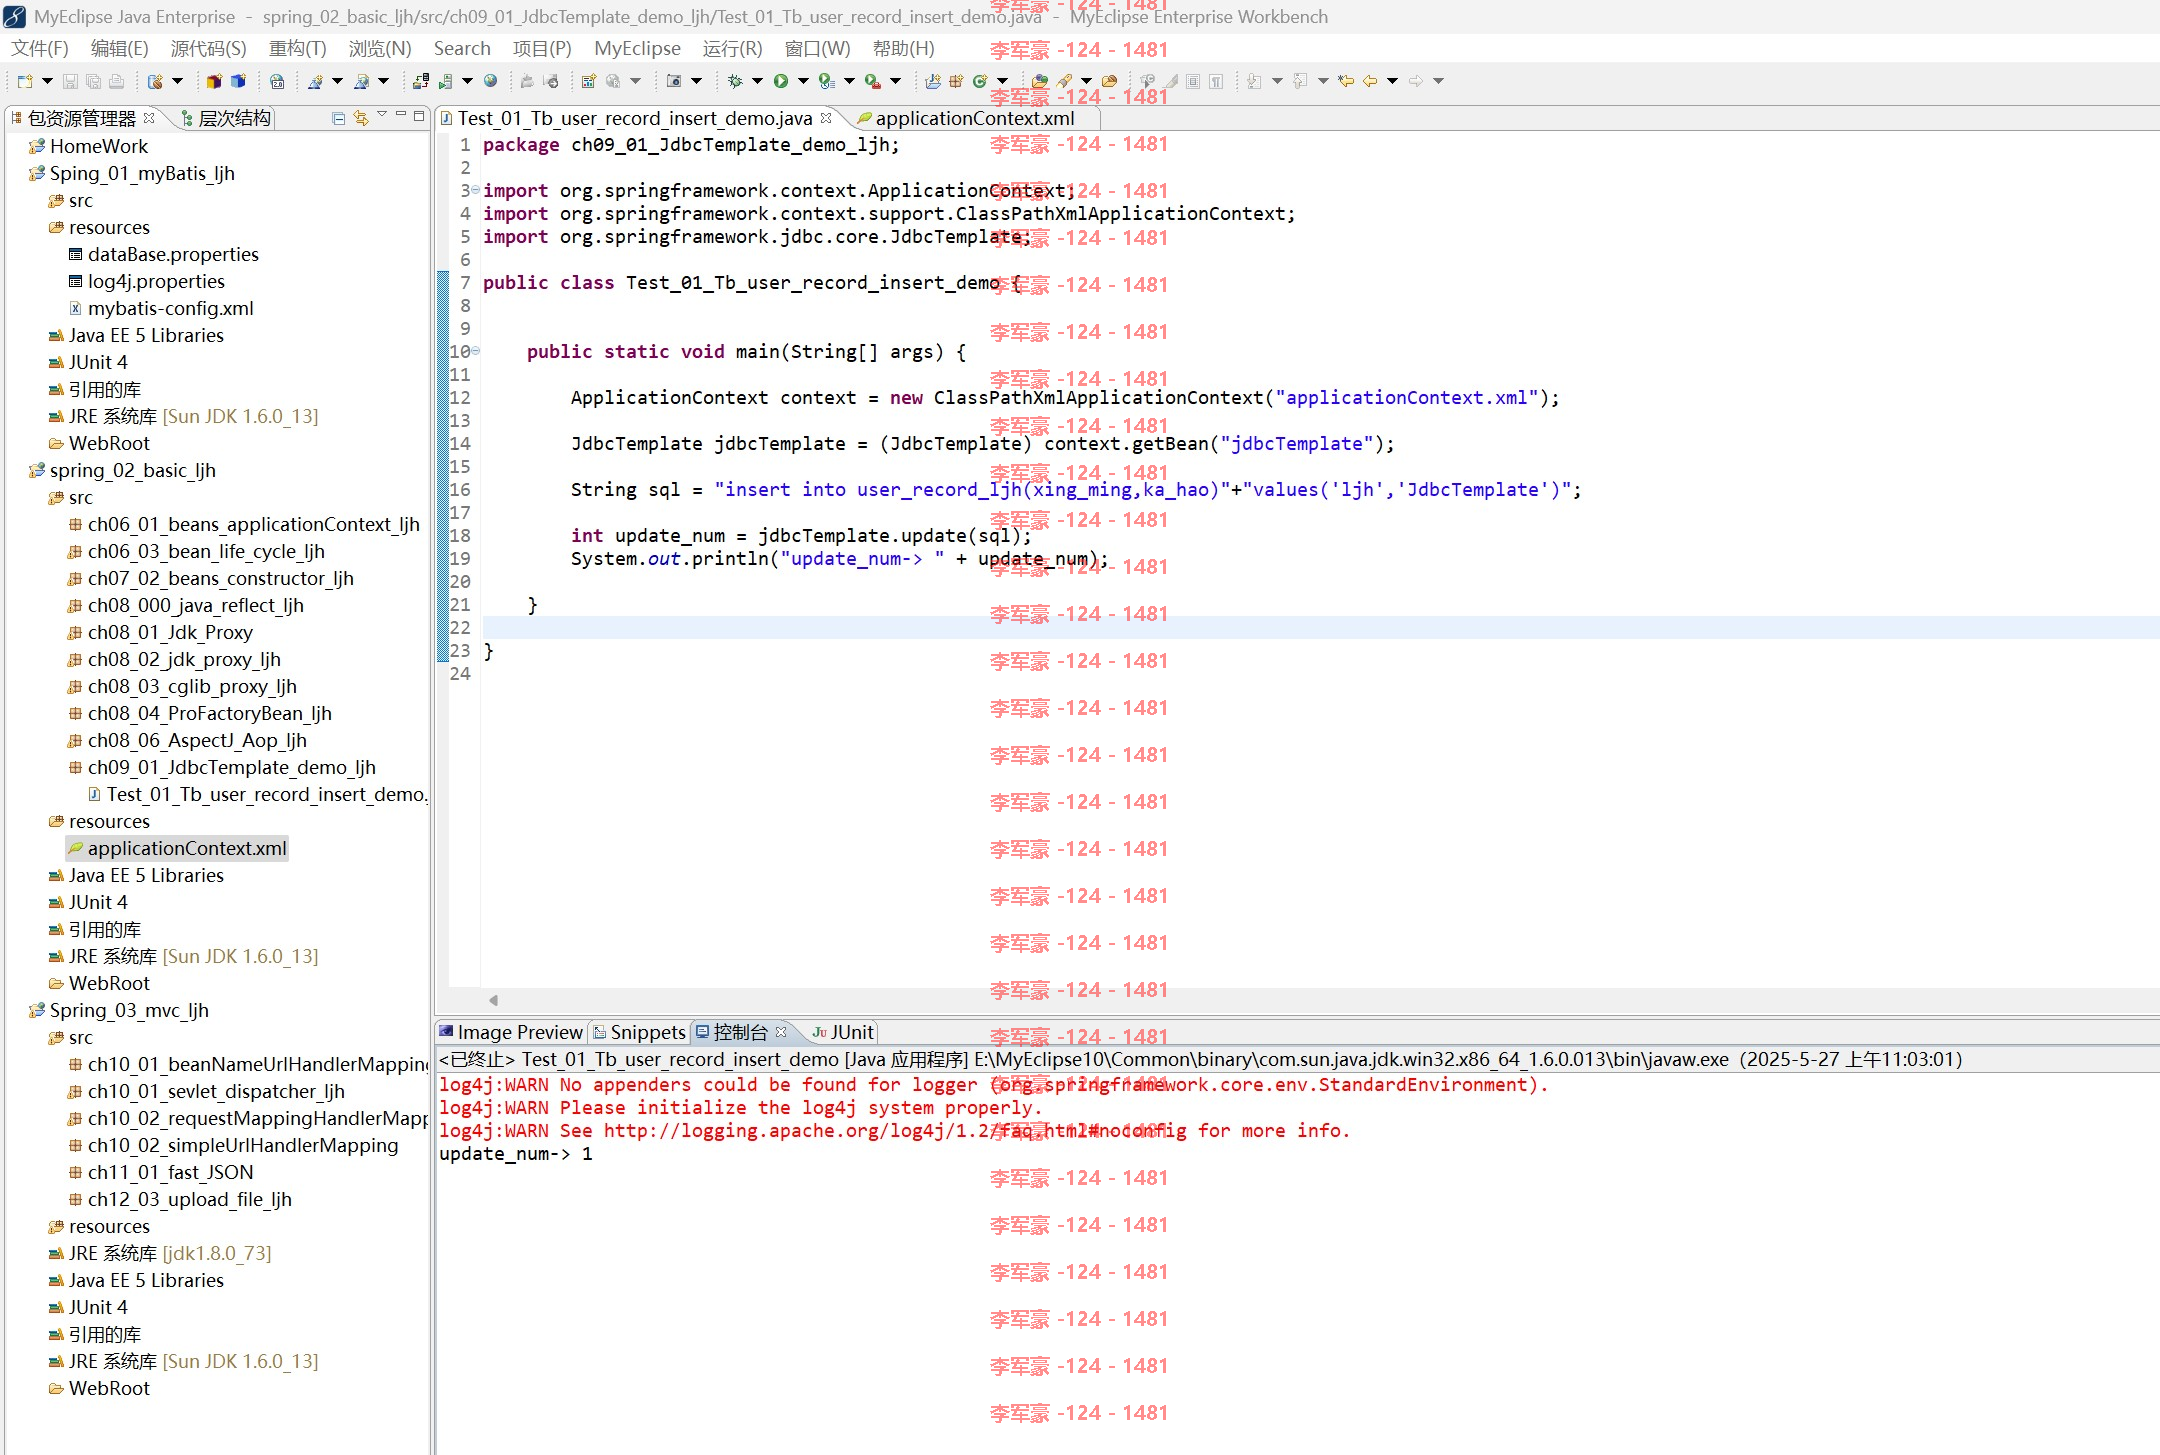This screenshot has height=1455, width=2160.
Task: Select ch12_03_upload_file_ljh package
Action: coord(180,1199)
